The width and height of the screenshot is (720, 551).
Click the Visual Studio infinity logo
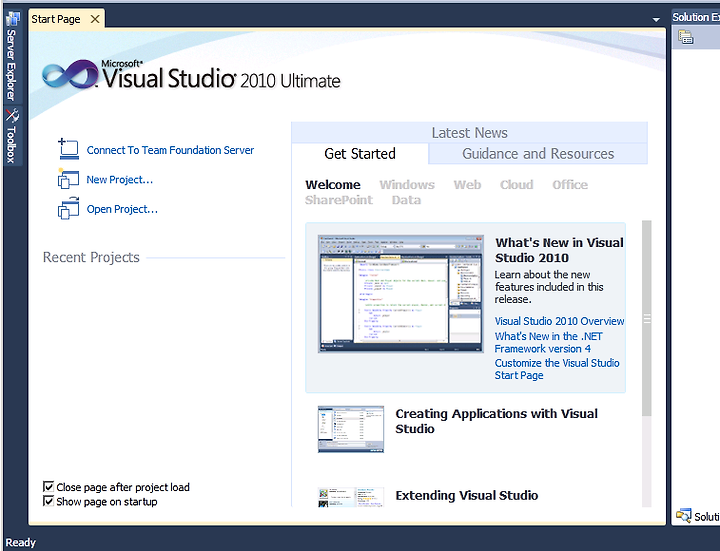pyautogui.click(x=70, y=74)
